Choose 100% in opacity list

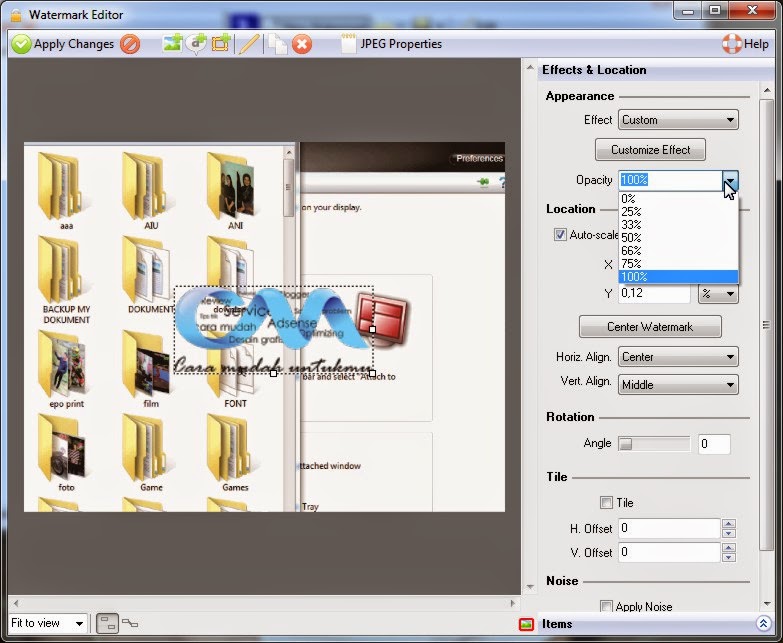pos(678,277)
